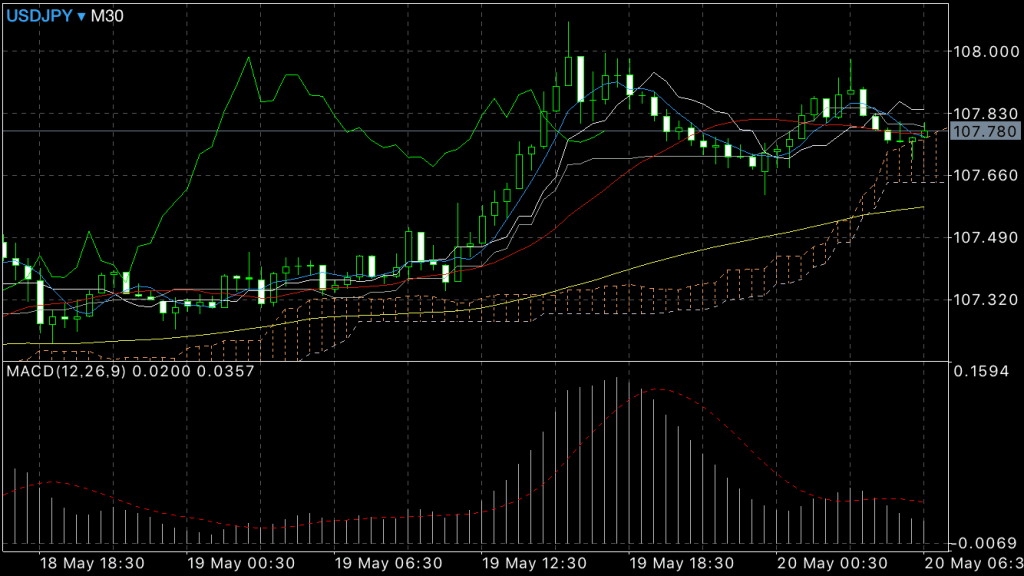Click the MACD scale value 0.0069
1024x576 pixels.
pyautogui.click(x=986, y=543)
